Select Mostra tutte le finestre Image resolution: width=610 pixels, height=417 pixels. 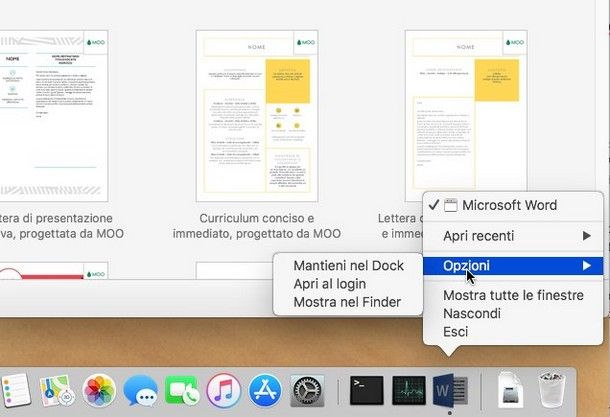[513, 295]
